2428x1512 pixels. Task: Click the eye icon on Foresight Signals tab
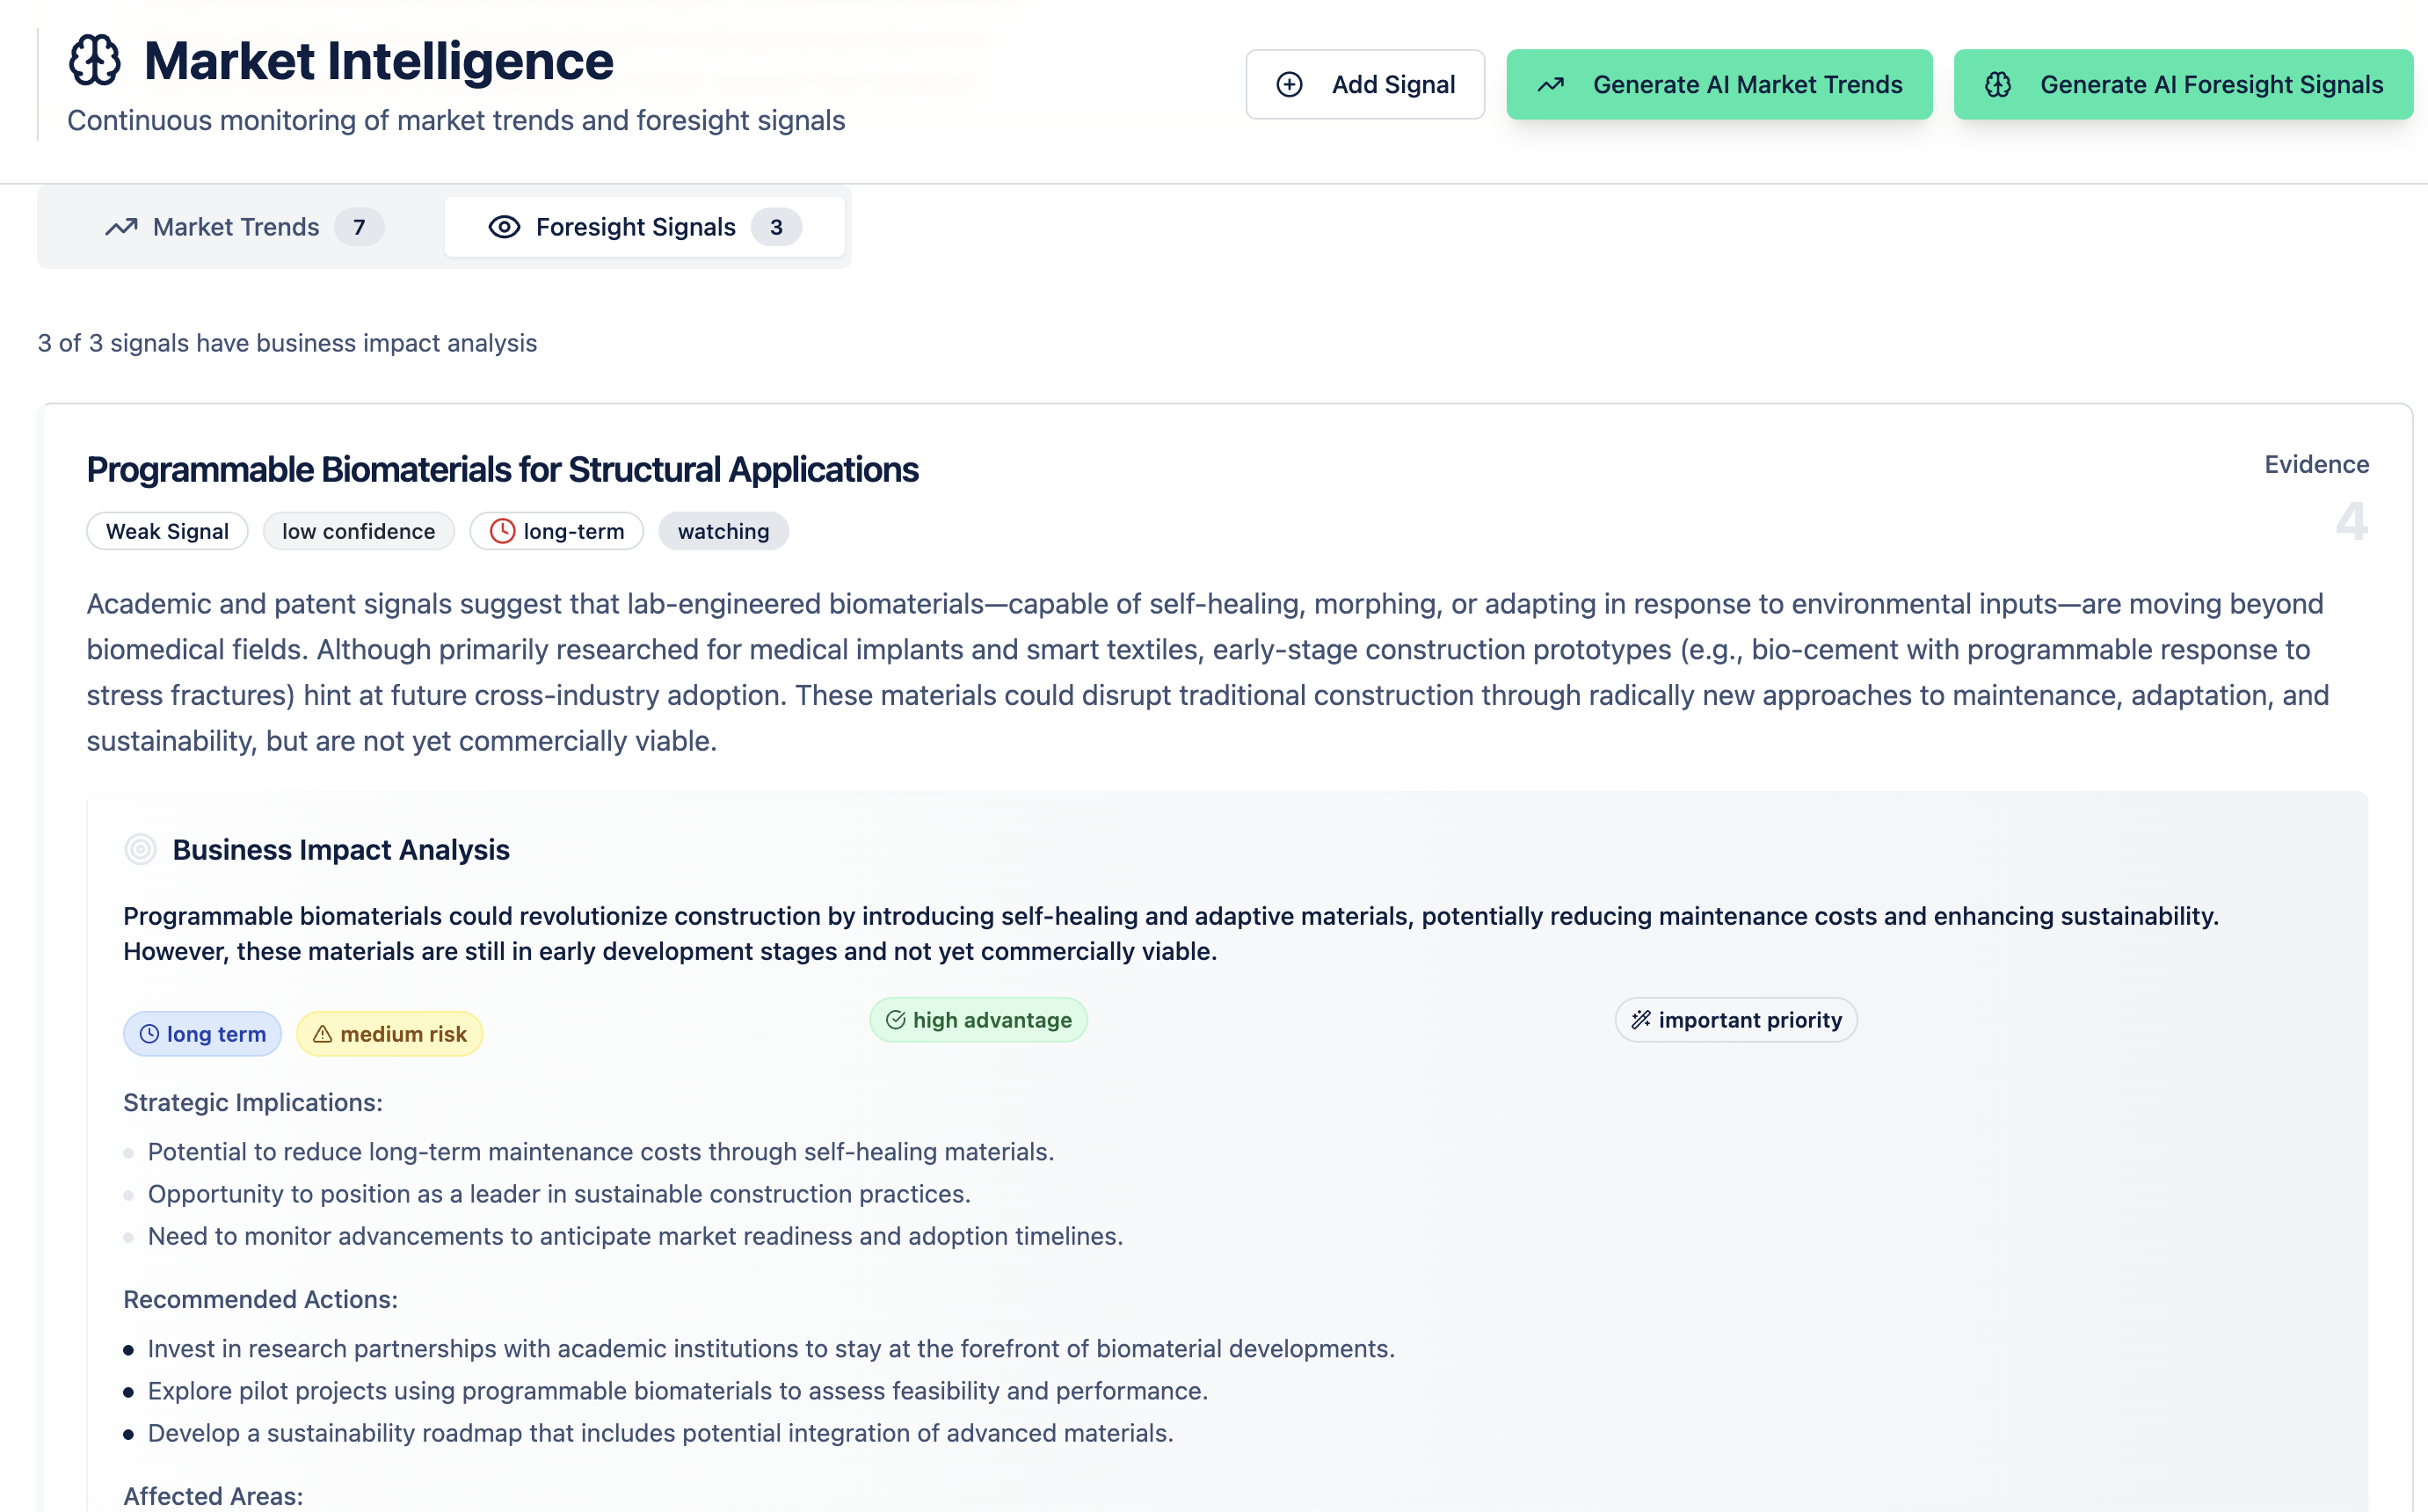tap(504, 227)
